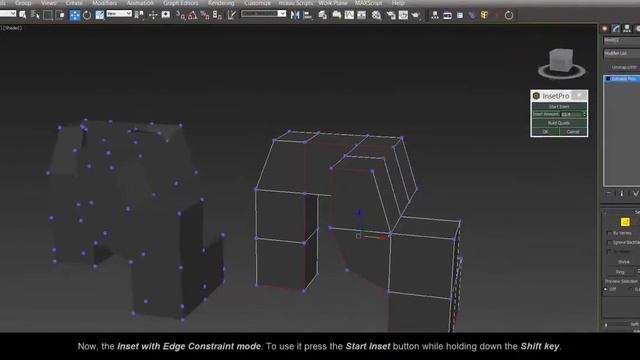Select the Select Object tool in toolbar

pos(23,15)
